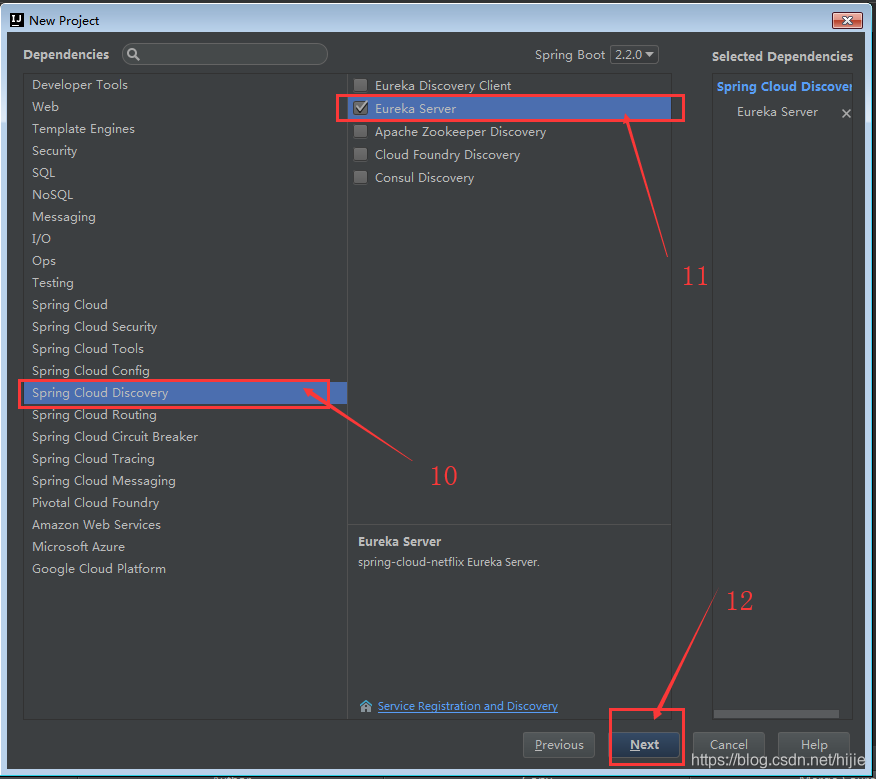Close the New Project dialog
876x779 pixels.
(847, 20)
